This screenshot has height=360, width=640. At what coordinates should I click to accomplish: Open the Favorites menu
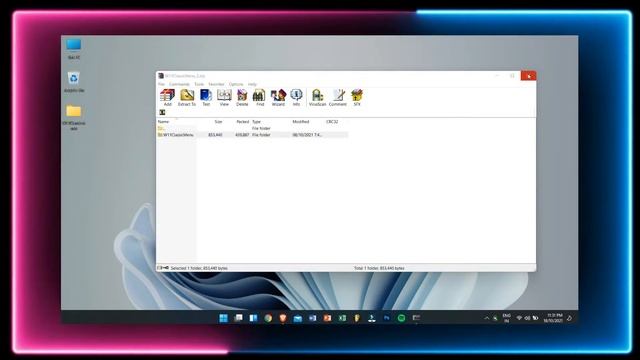click(x=216, y=84)
